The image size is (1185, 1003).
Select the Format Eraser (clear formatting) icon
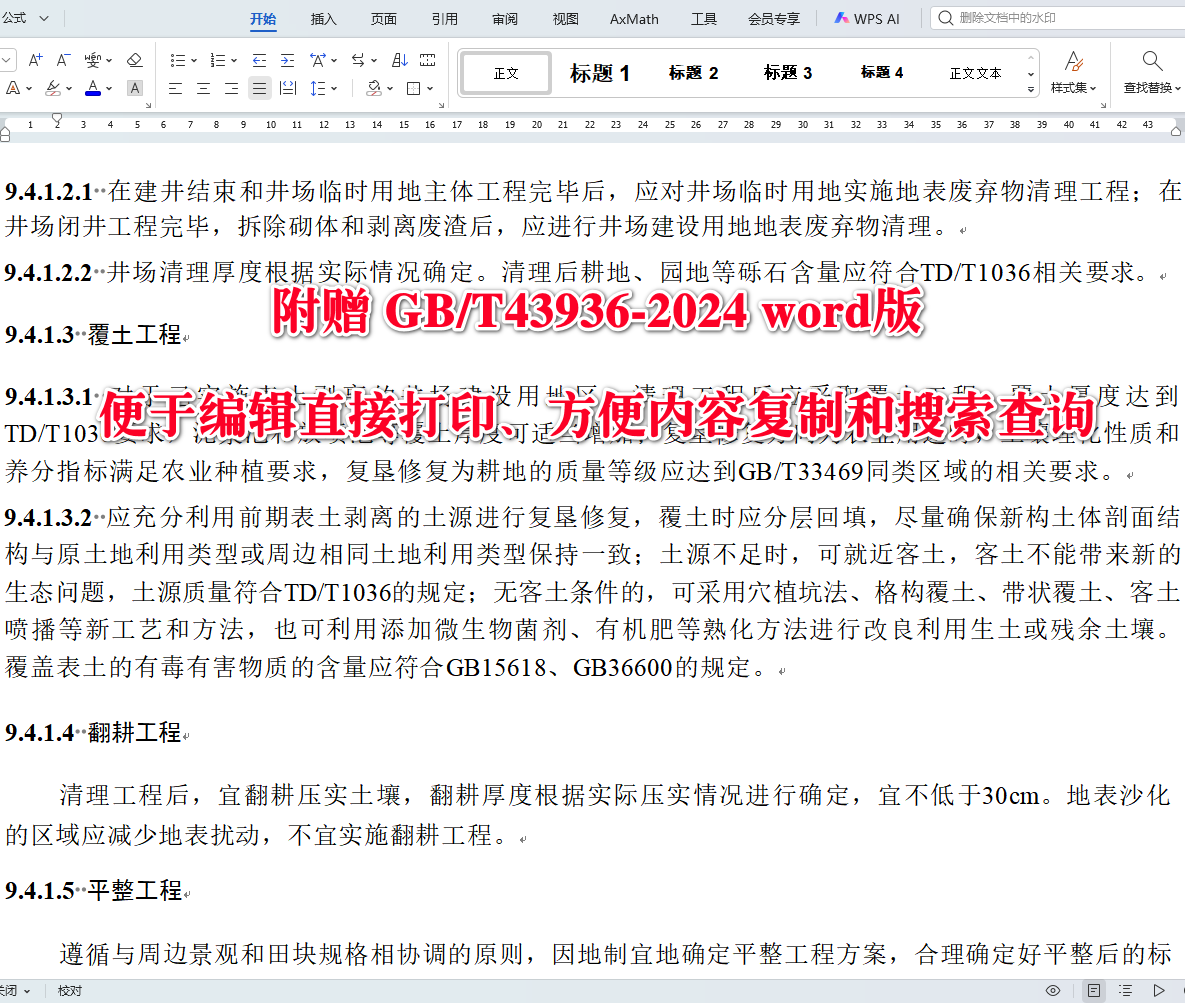pos(135,59)
